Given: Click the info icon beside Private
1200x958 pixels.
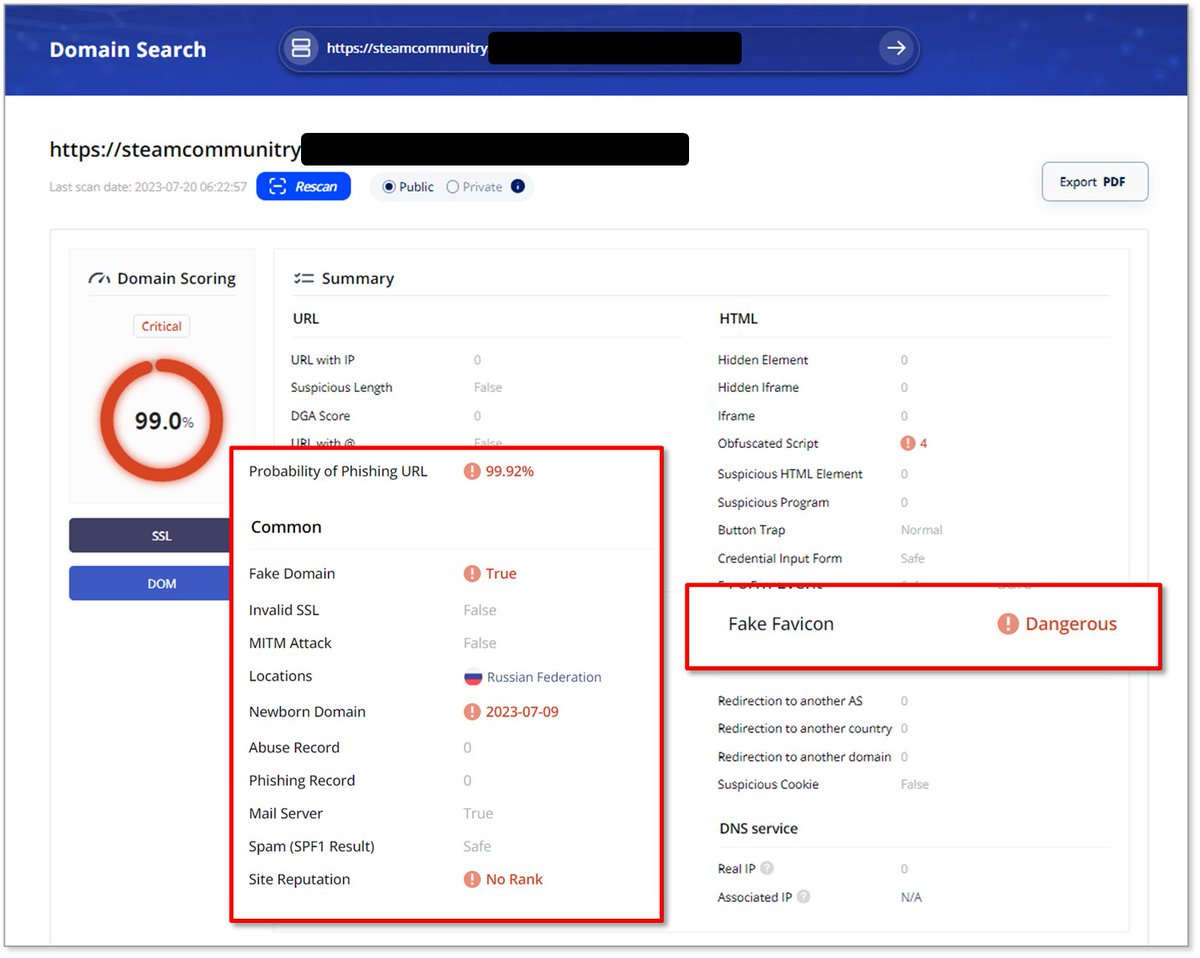Looking at the screenshot, I should tap(517, 186).
